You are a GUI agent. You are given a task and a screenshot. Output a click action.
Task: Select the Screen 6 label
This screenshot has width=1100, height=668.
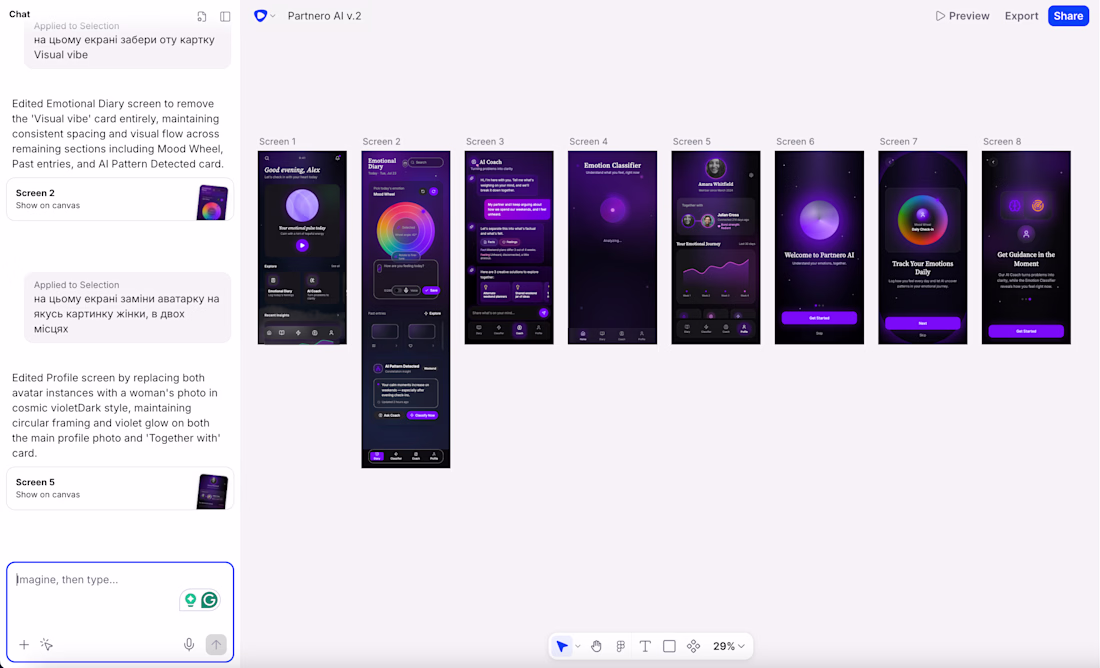pos(795,141)
